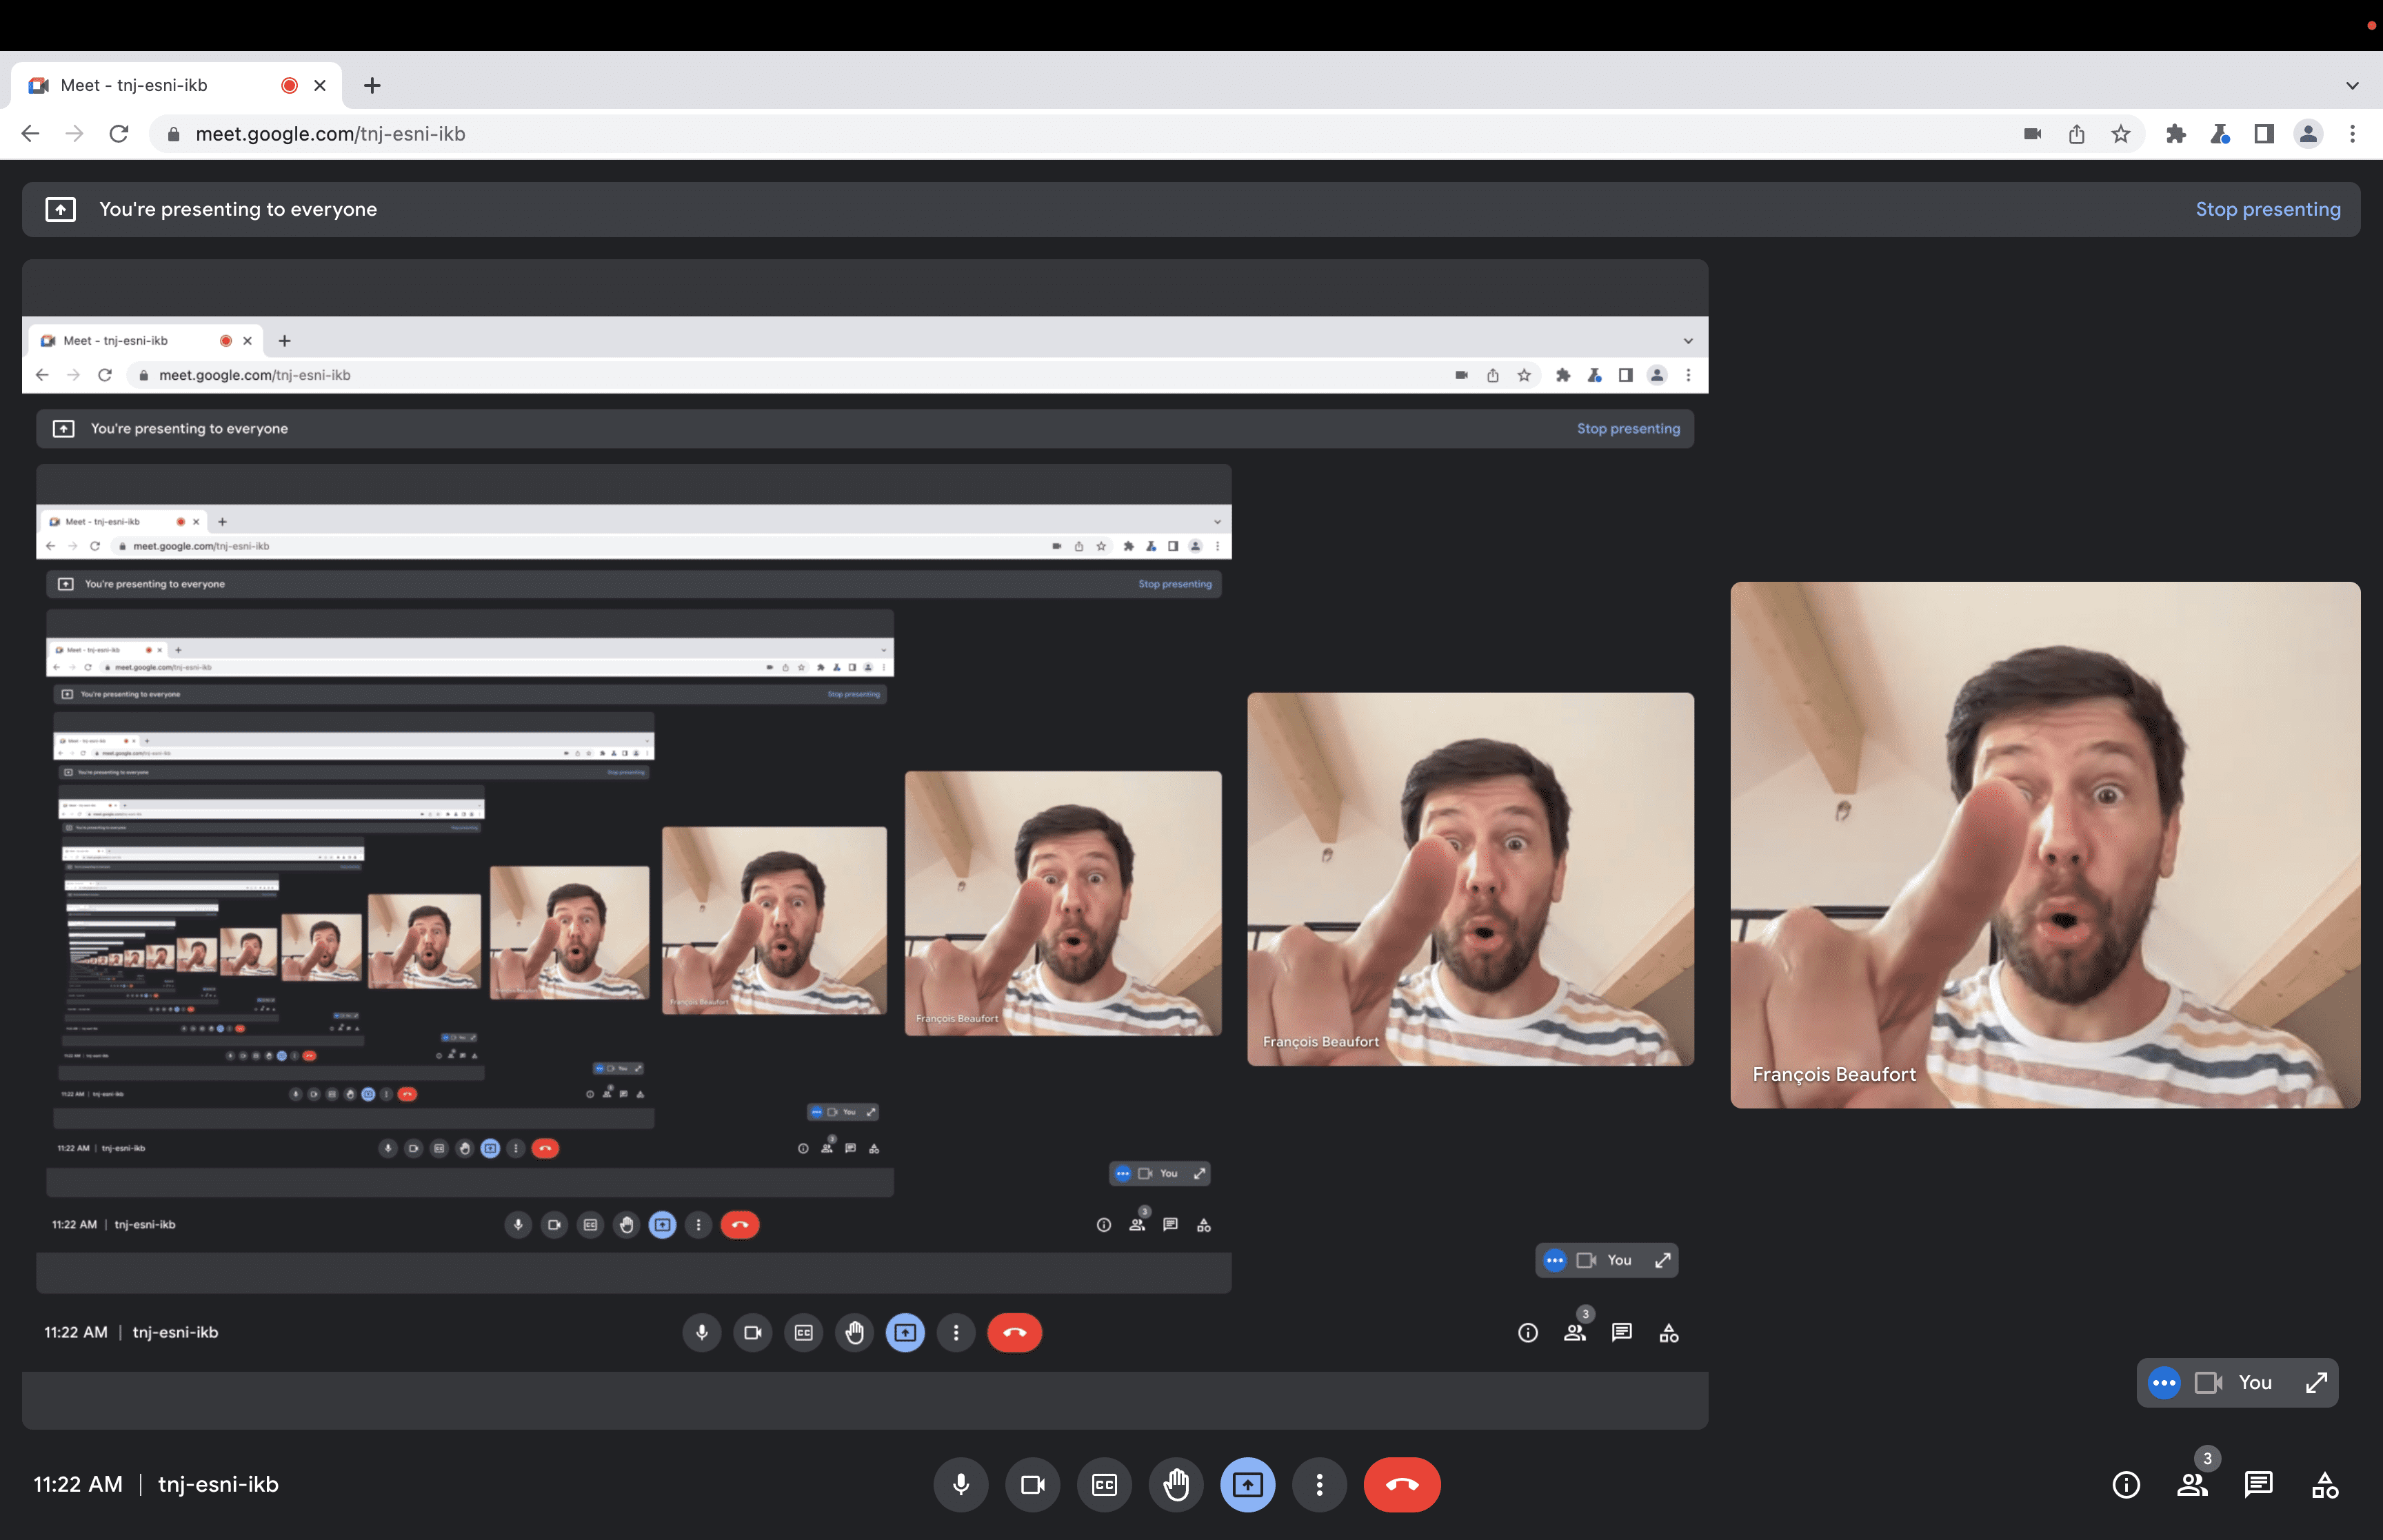Screen dimensions: 2383x1540
Task: Expand the meeting controls overflow menu
Action: coord(1318,1484)
